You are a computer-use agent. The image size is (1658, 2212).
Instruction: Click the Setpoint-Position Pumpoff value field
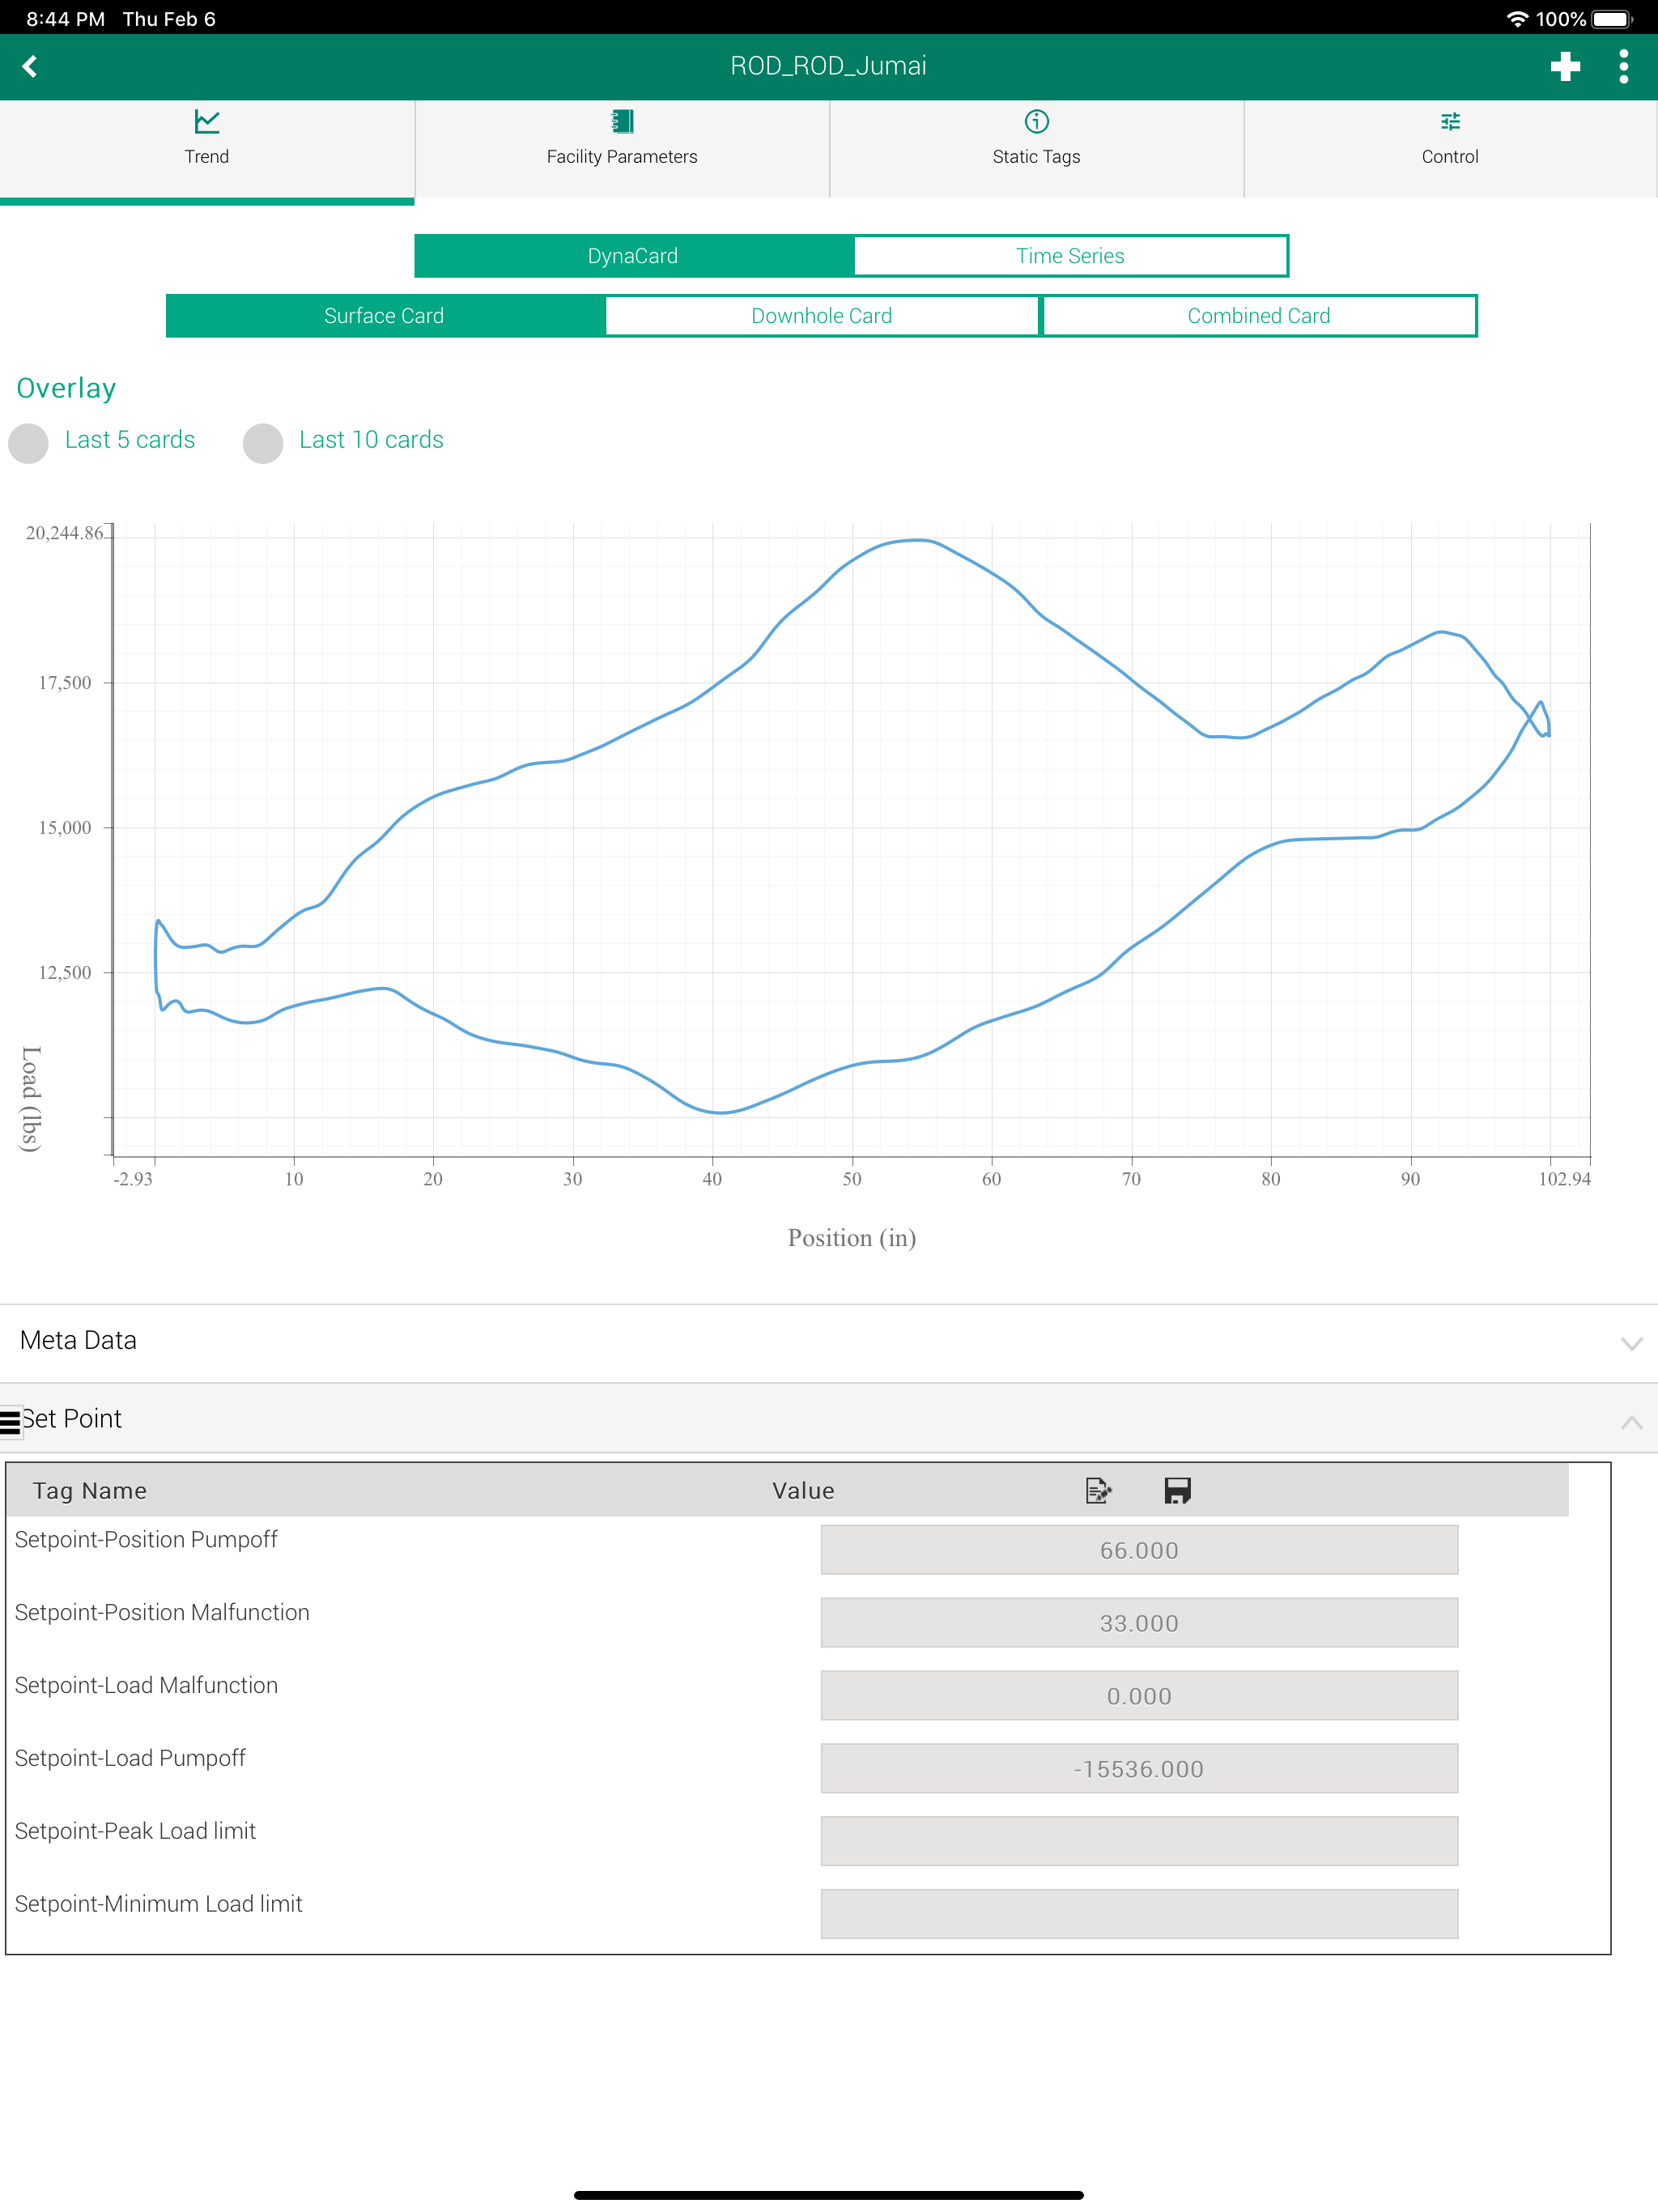pos(1139,1549)
